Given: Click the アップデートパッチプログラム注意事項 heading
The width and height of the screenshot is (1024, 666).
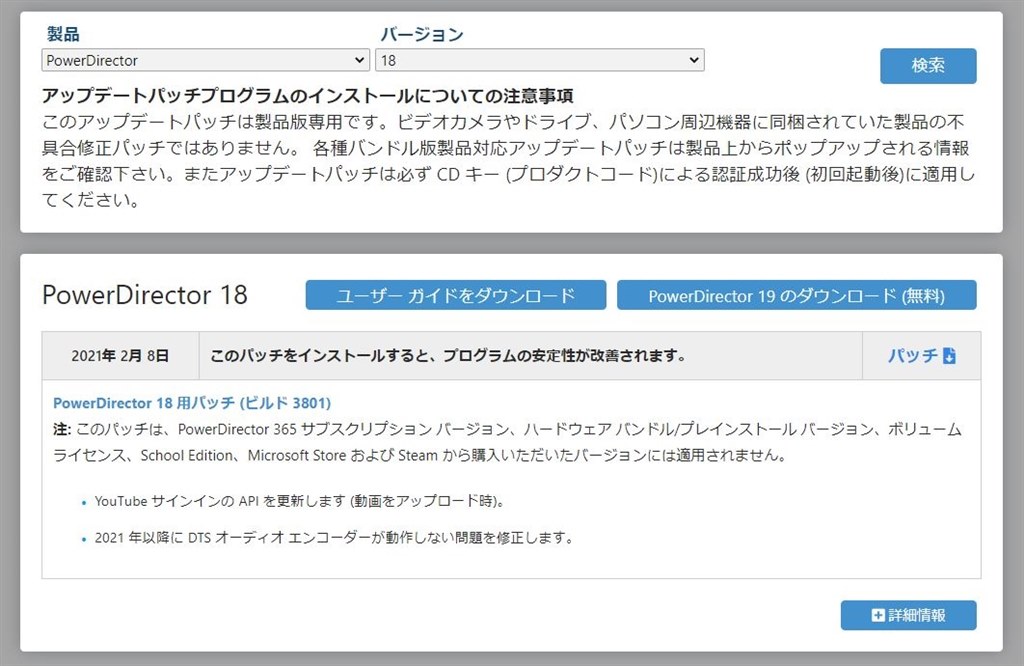Looking at the screenshot, I should [x=308, y=96].
